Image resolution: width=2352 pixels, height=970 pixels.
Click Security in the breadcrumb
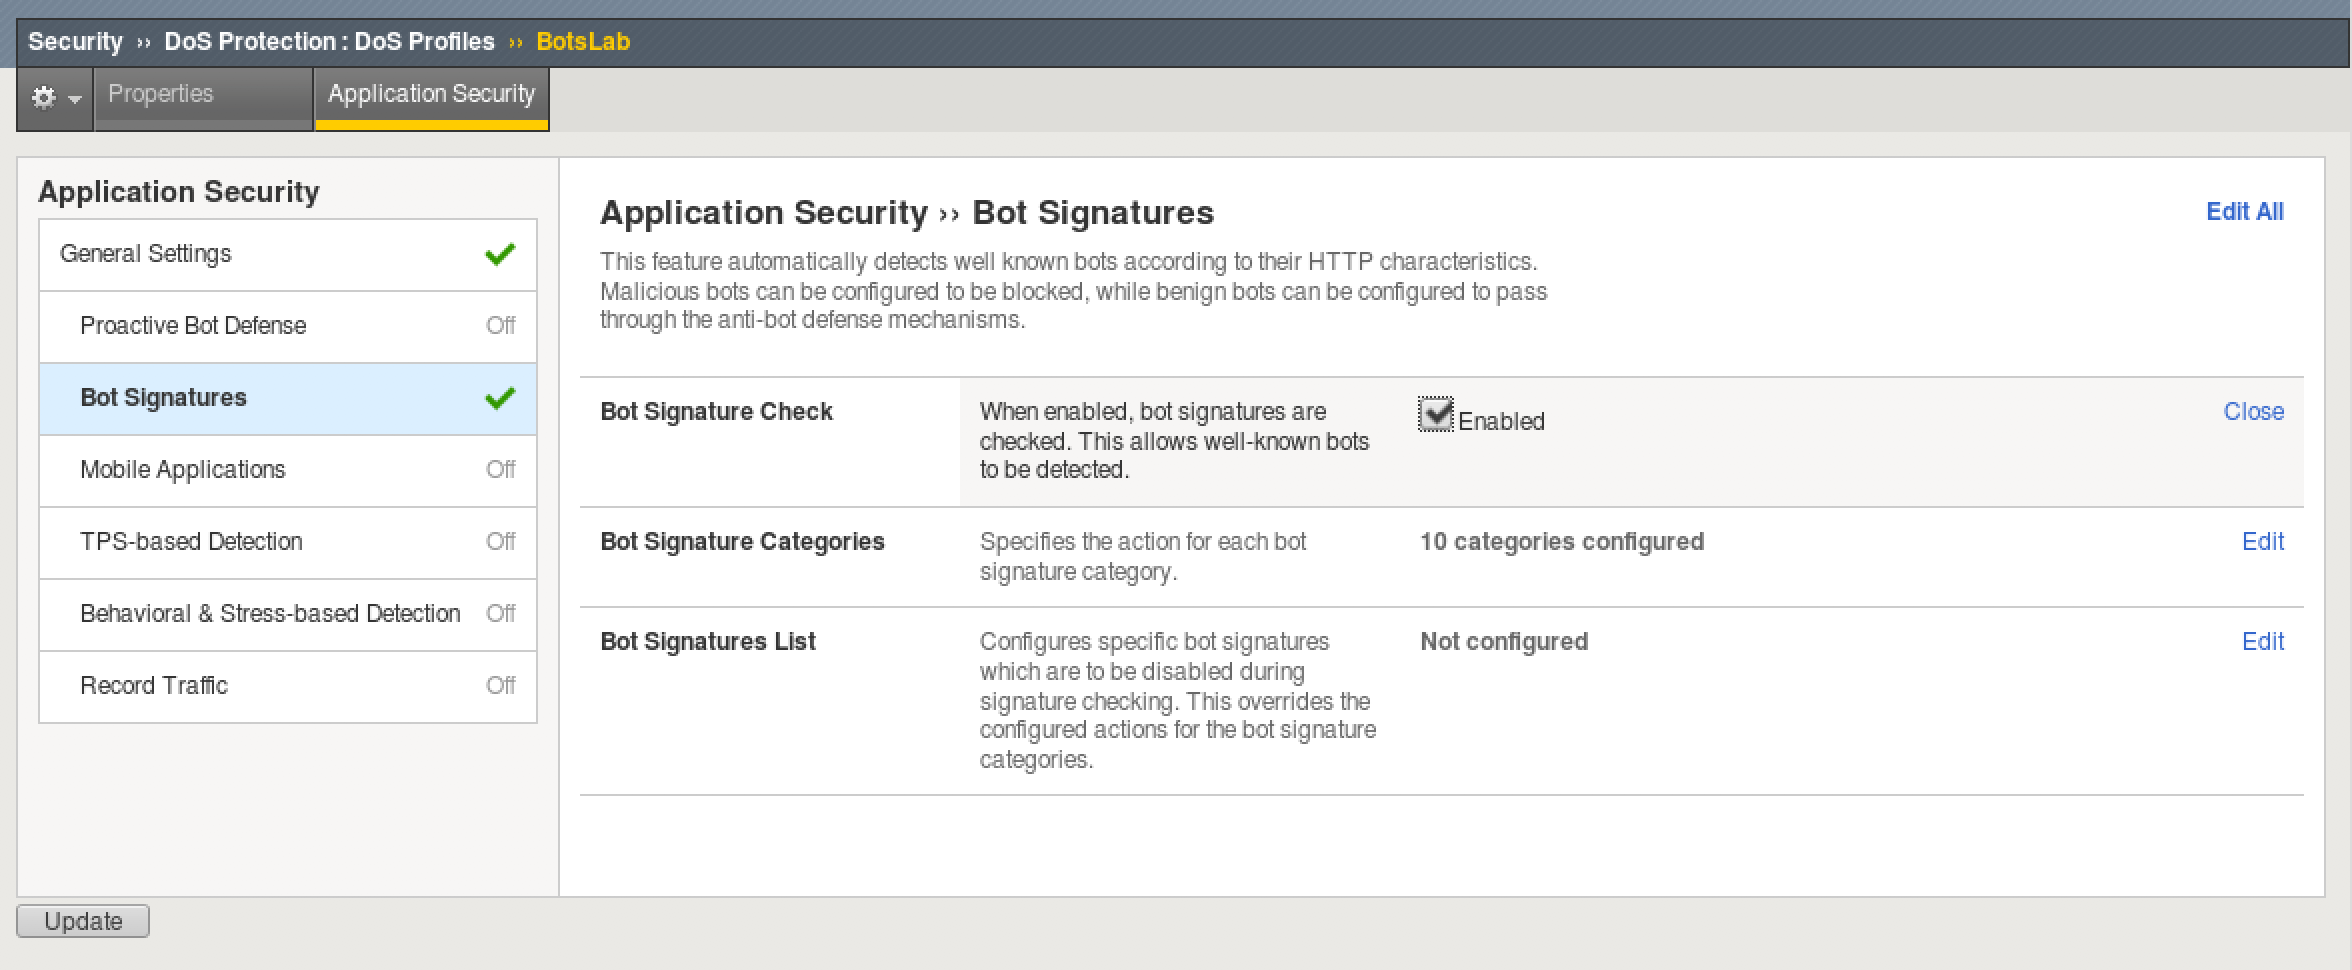[x=75, y=42]
